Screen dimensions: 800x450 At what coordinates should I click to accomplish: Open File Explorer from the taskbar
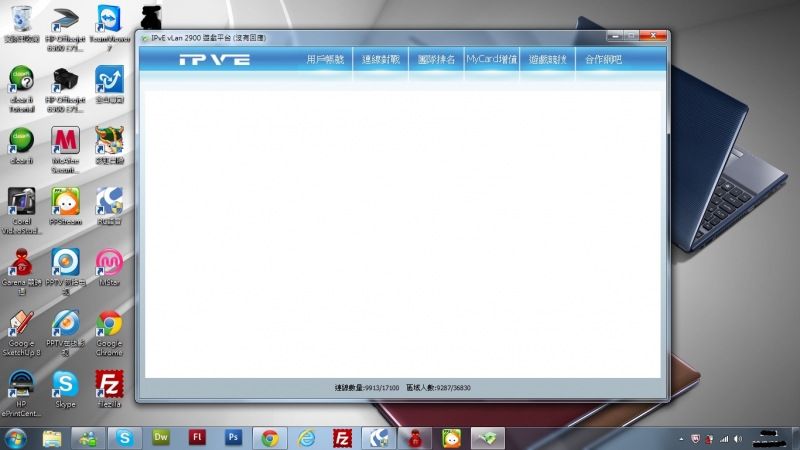(52, 438)
